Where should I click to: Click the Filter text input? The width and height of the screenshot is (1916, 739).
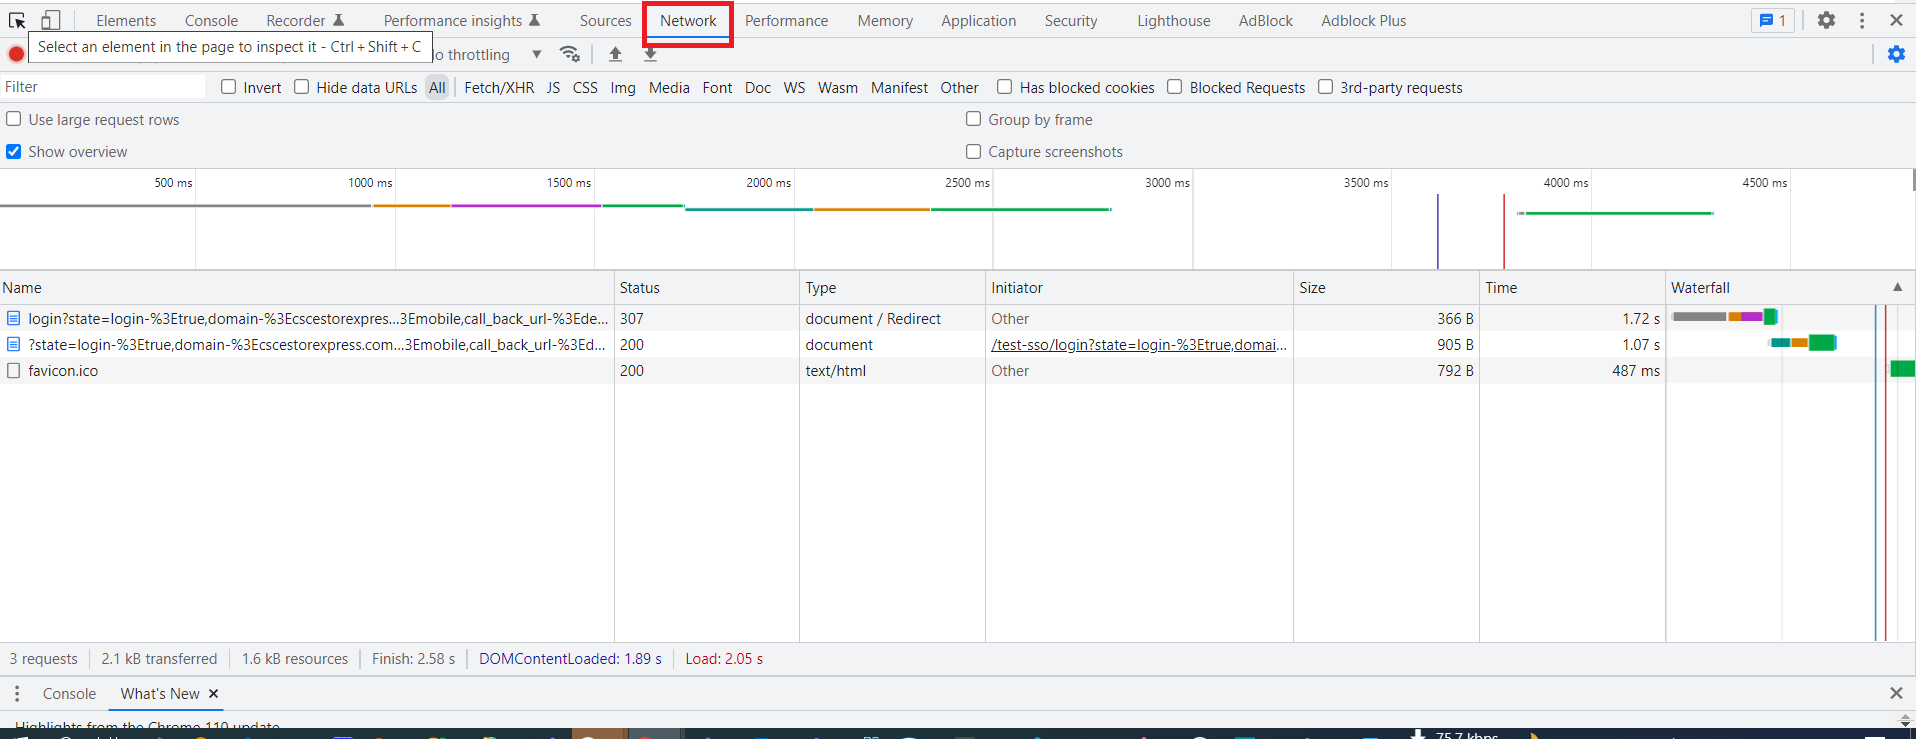[103, 87]
